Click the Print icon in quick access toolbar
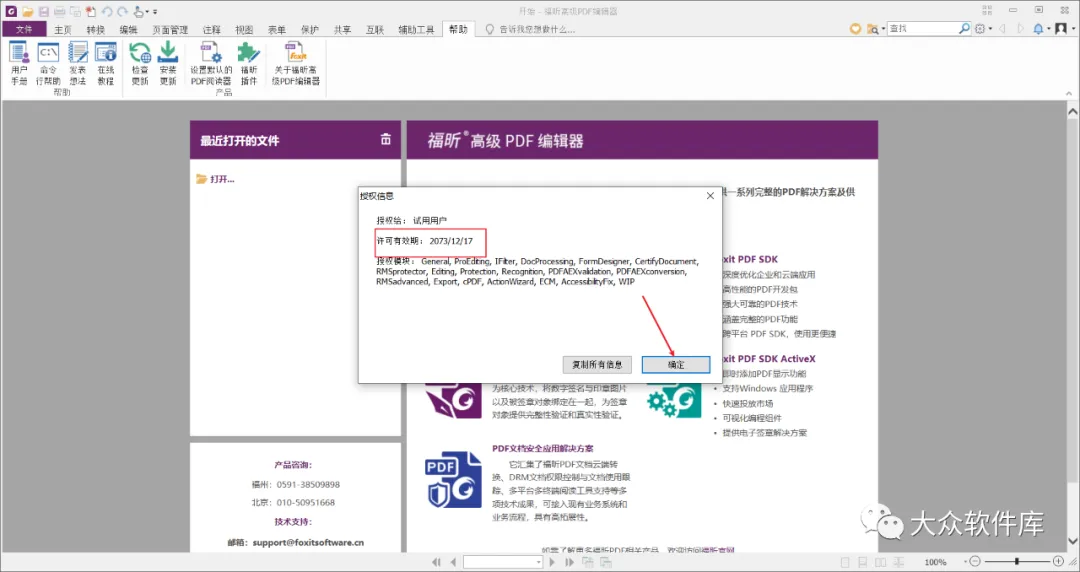The image size is (1080, 572). (x=59, y=11)
